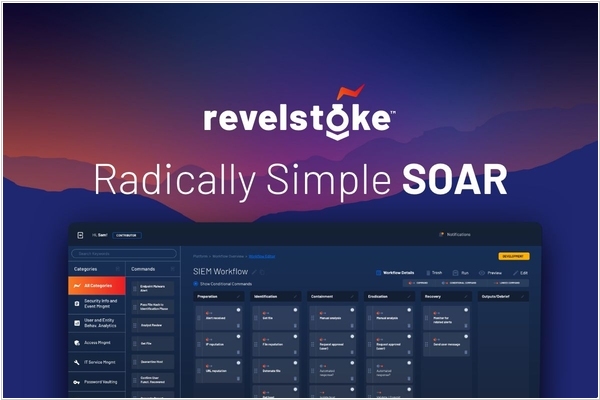
Task: Click the Trash icon in the workflow toolbar
Action: 428,273
